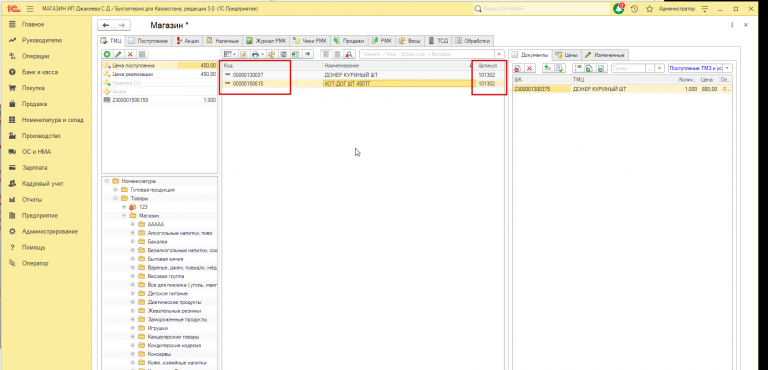This screenshot has width=768, height=370.
Task: Open the Продажа section in sidebar
Action: coord(34,104)
